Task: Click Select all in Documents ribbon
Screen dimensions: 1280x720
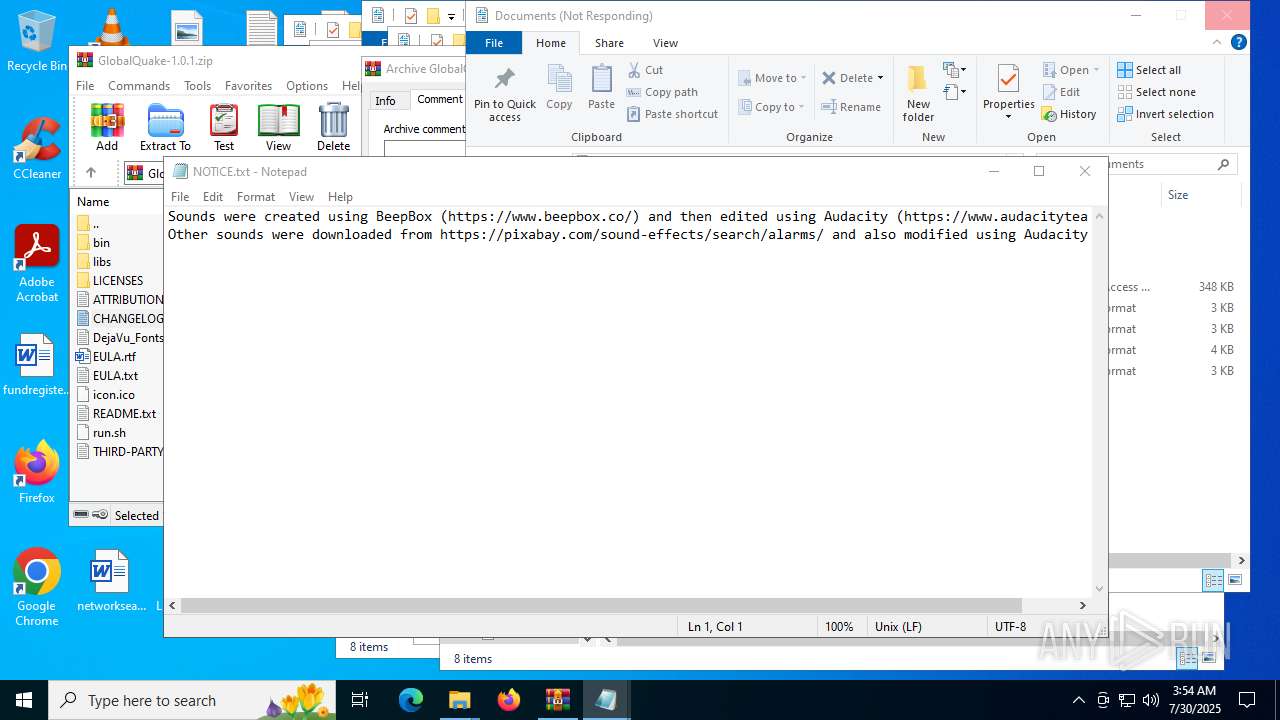Action: pos(1149,70)
